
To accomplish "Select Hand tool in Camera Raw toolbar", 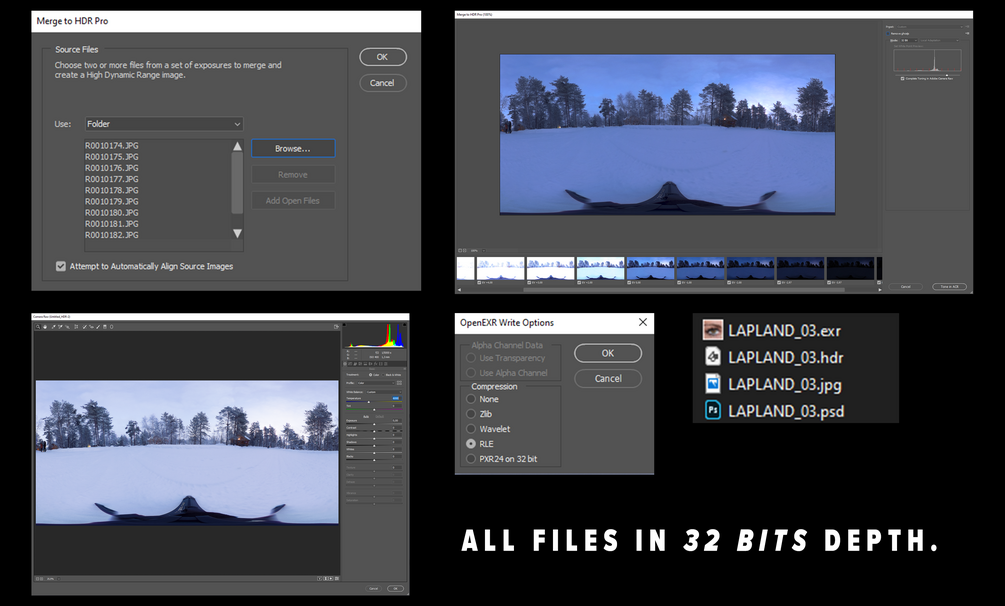I will 45,327.
